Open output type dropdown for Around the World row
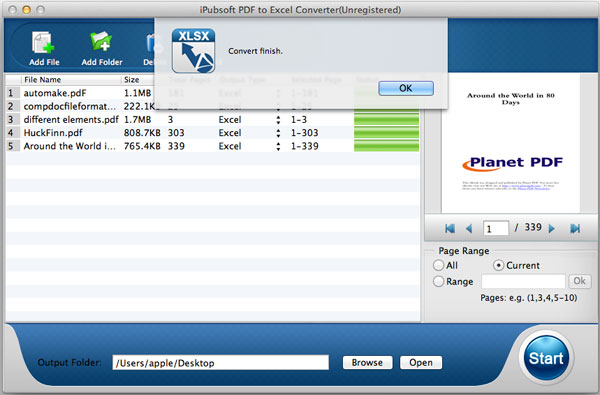This screenshot has height=395, width=600. pos(278,146)
